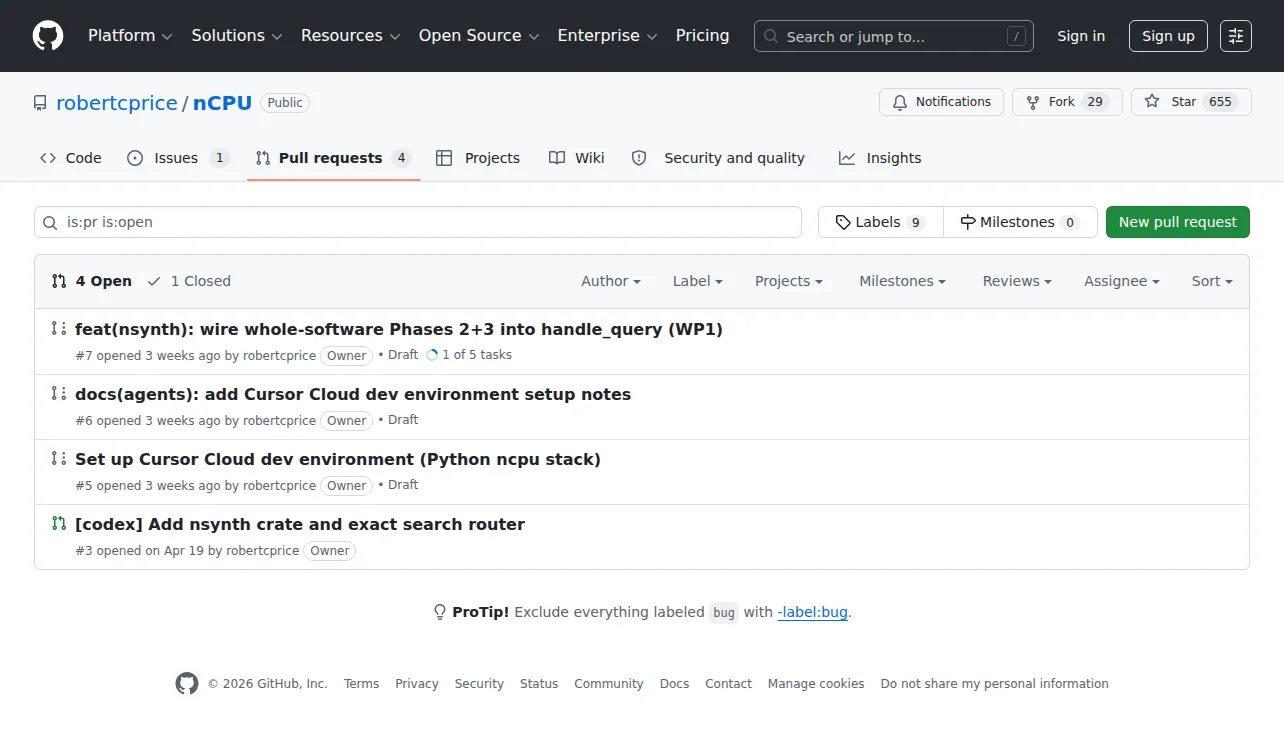This screenshot has height=737, width=1284.
Task: Click the "is:pr is:open" filter input
Action: click(x=418, y=222)
